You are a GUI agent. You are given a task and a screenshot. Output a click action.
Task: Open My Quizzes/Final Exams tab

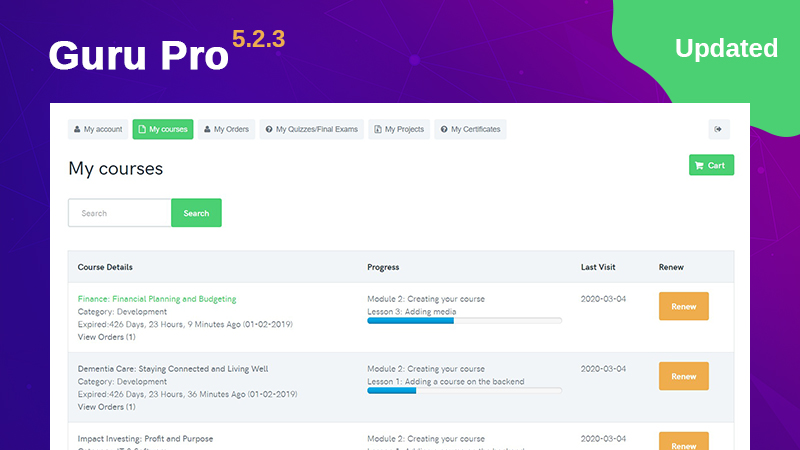[311, 129]
